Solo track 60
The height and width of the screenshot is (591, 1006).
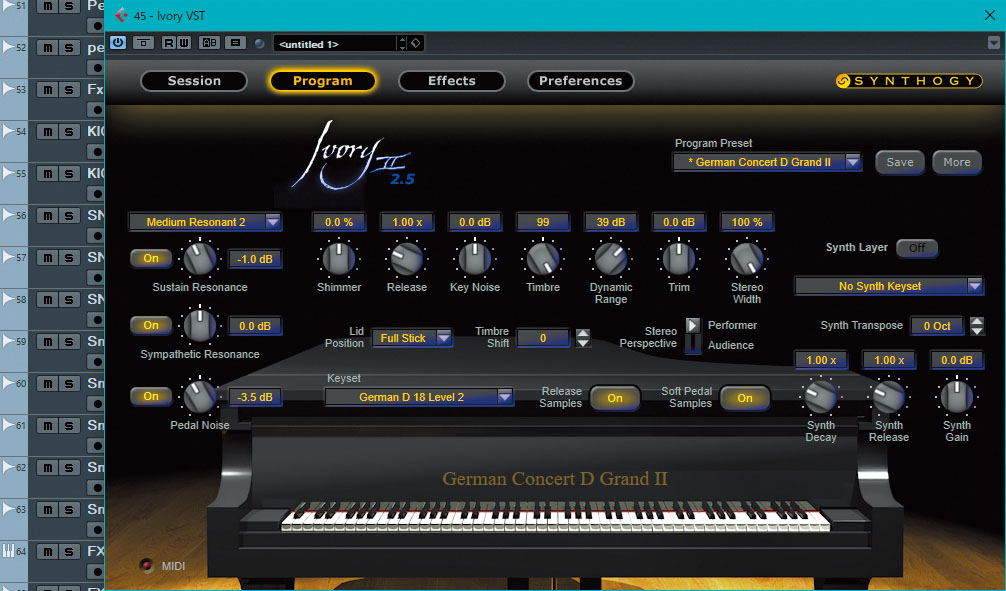69,384
